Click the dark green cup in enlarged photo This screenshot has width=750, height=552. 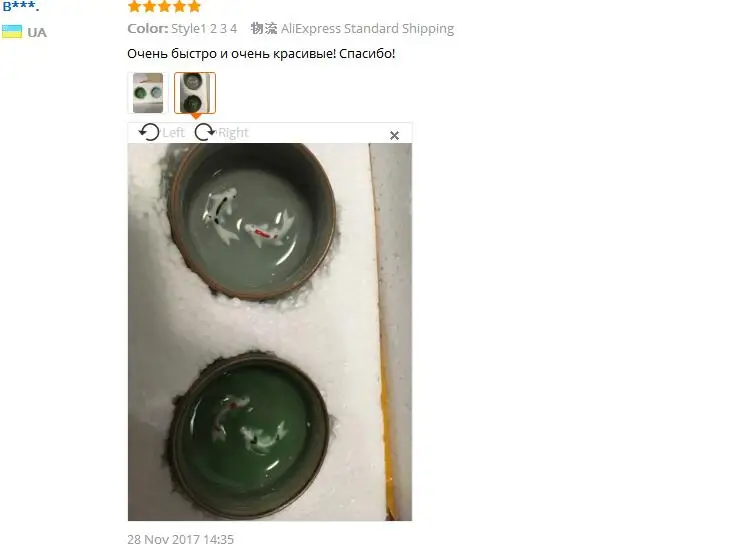(251, 436)
